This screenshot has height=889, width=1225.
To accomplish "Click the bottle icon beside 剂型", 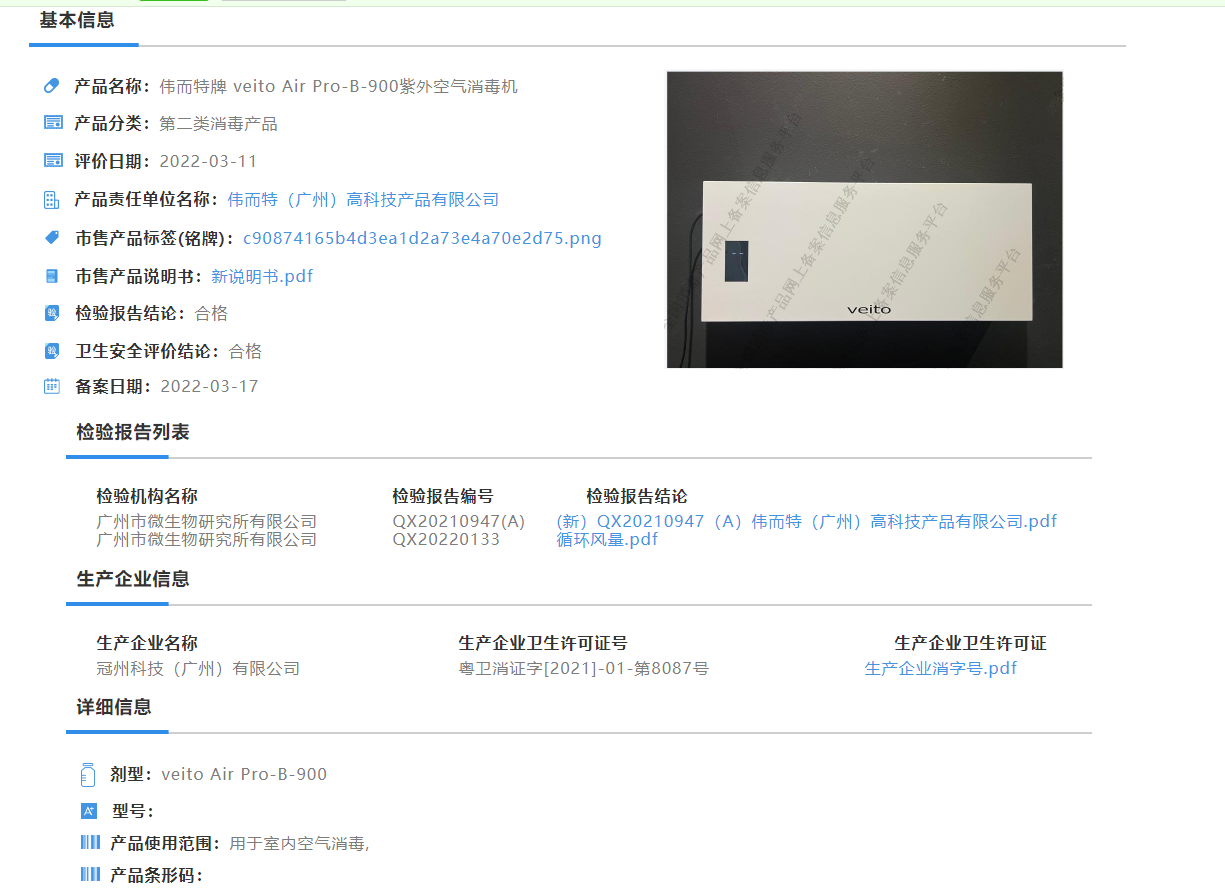I will pos(88,774).
